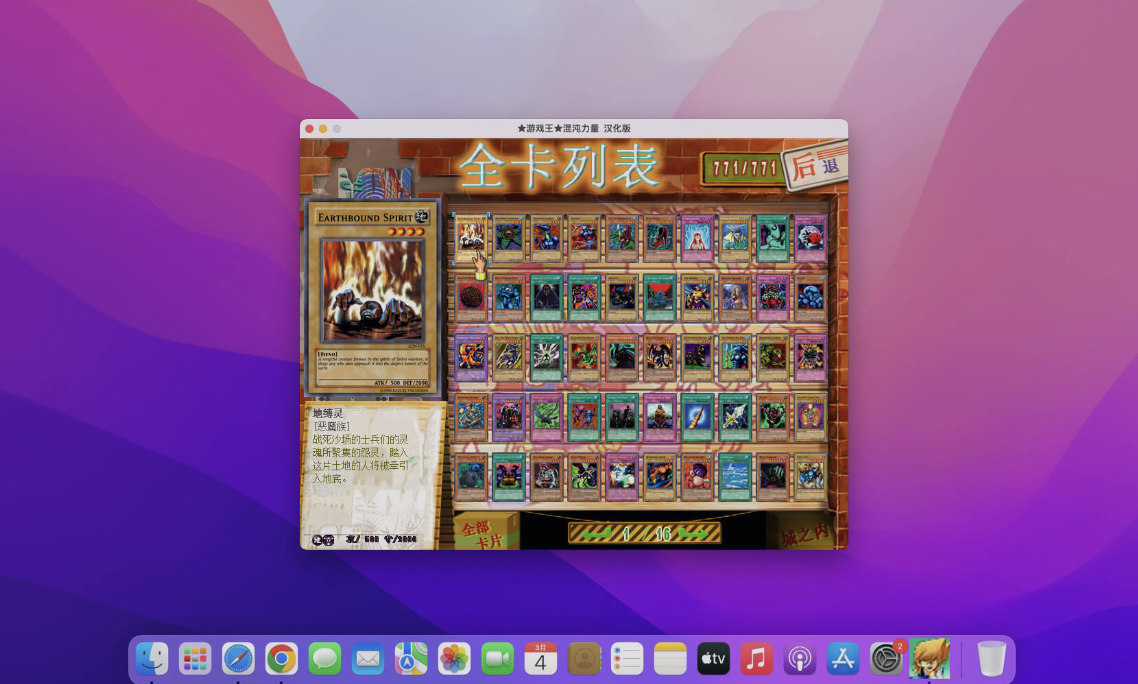This screenshot has width=1138, height=684.
Task: Click the 后退 back button
Action: [x=816, y=166]
